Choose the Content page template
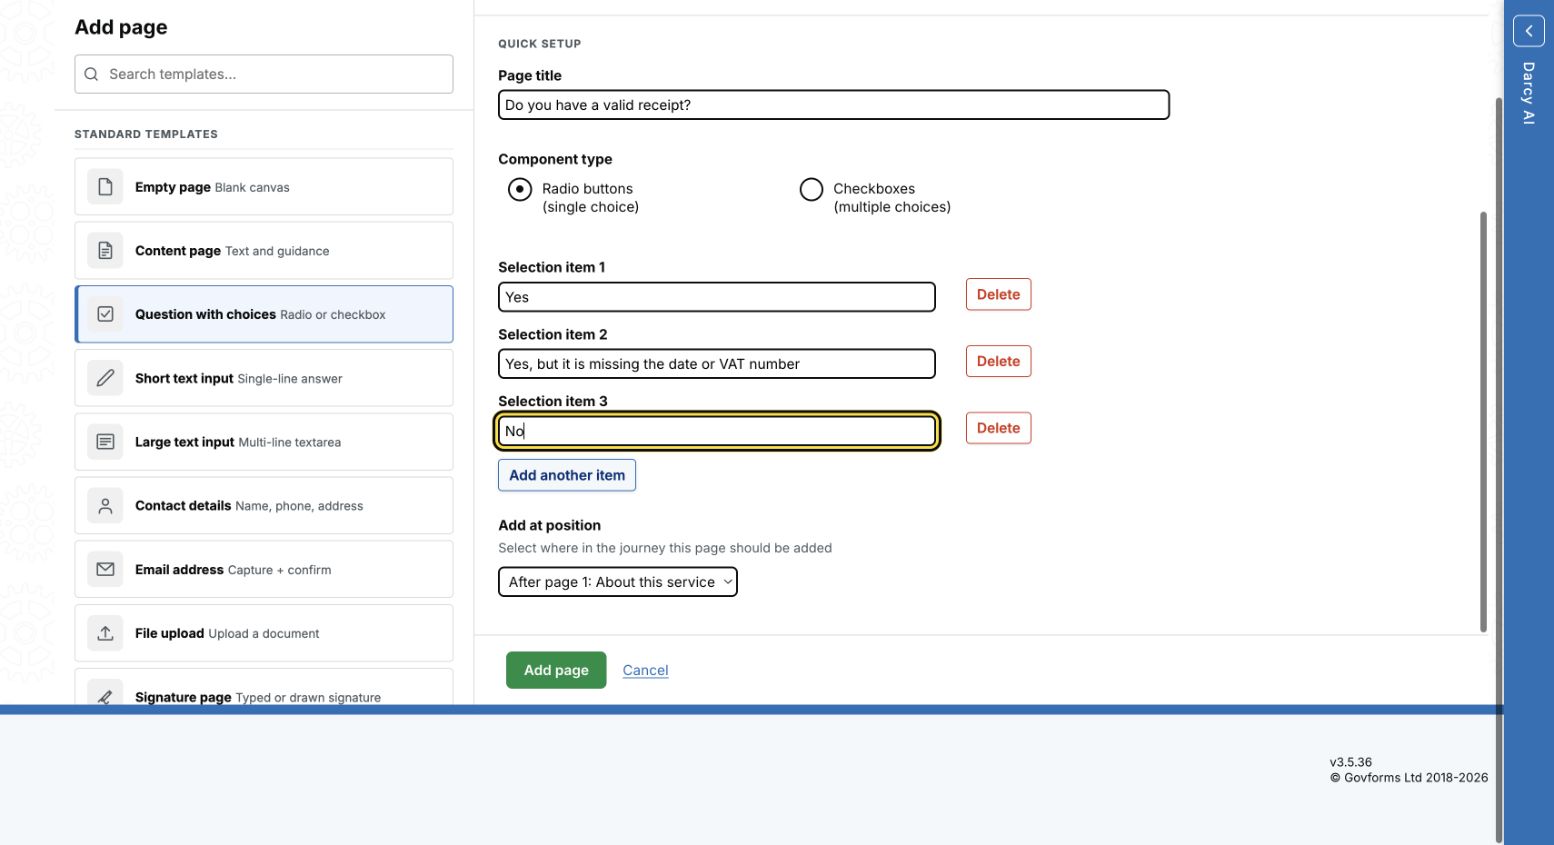This screenshot has height=845, width=1554. (264, 251)
